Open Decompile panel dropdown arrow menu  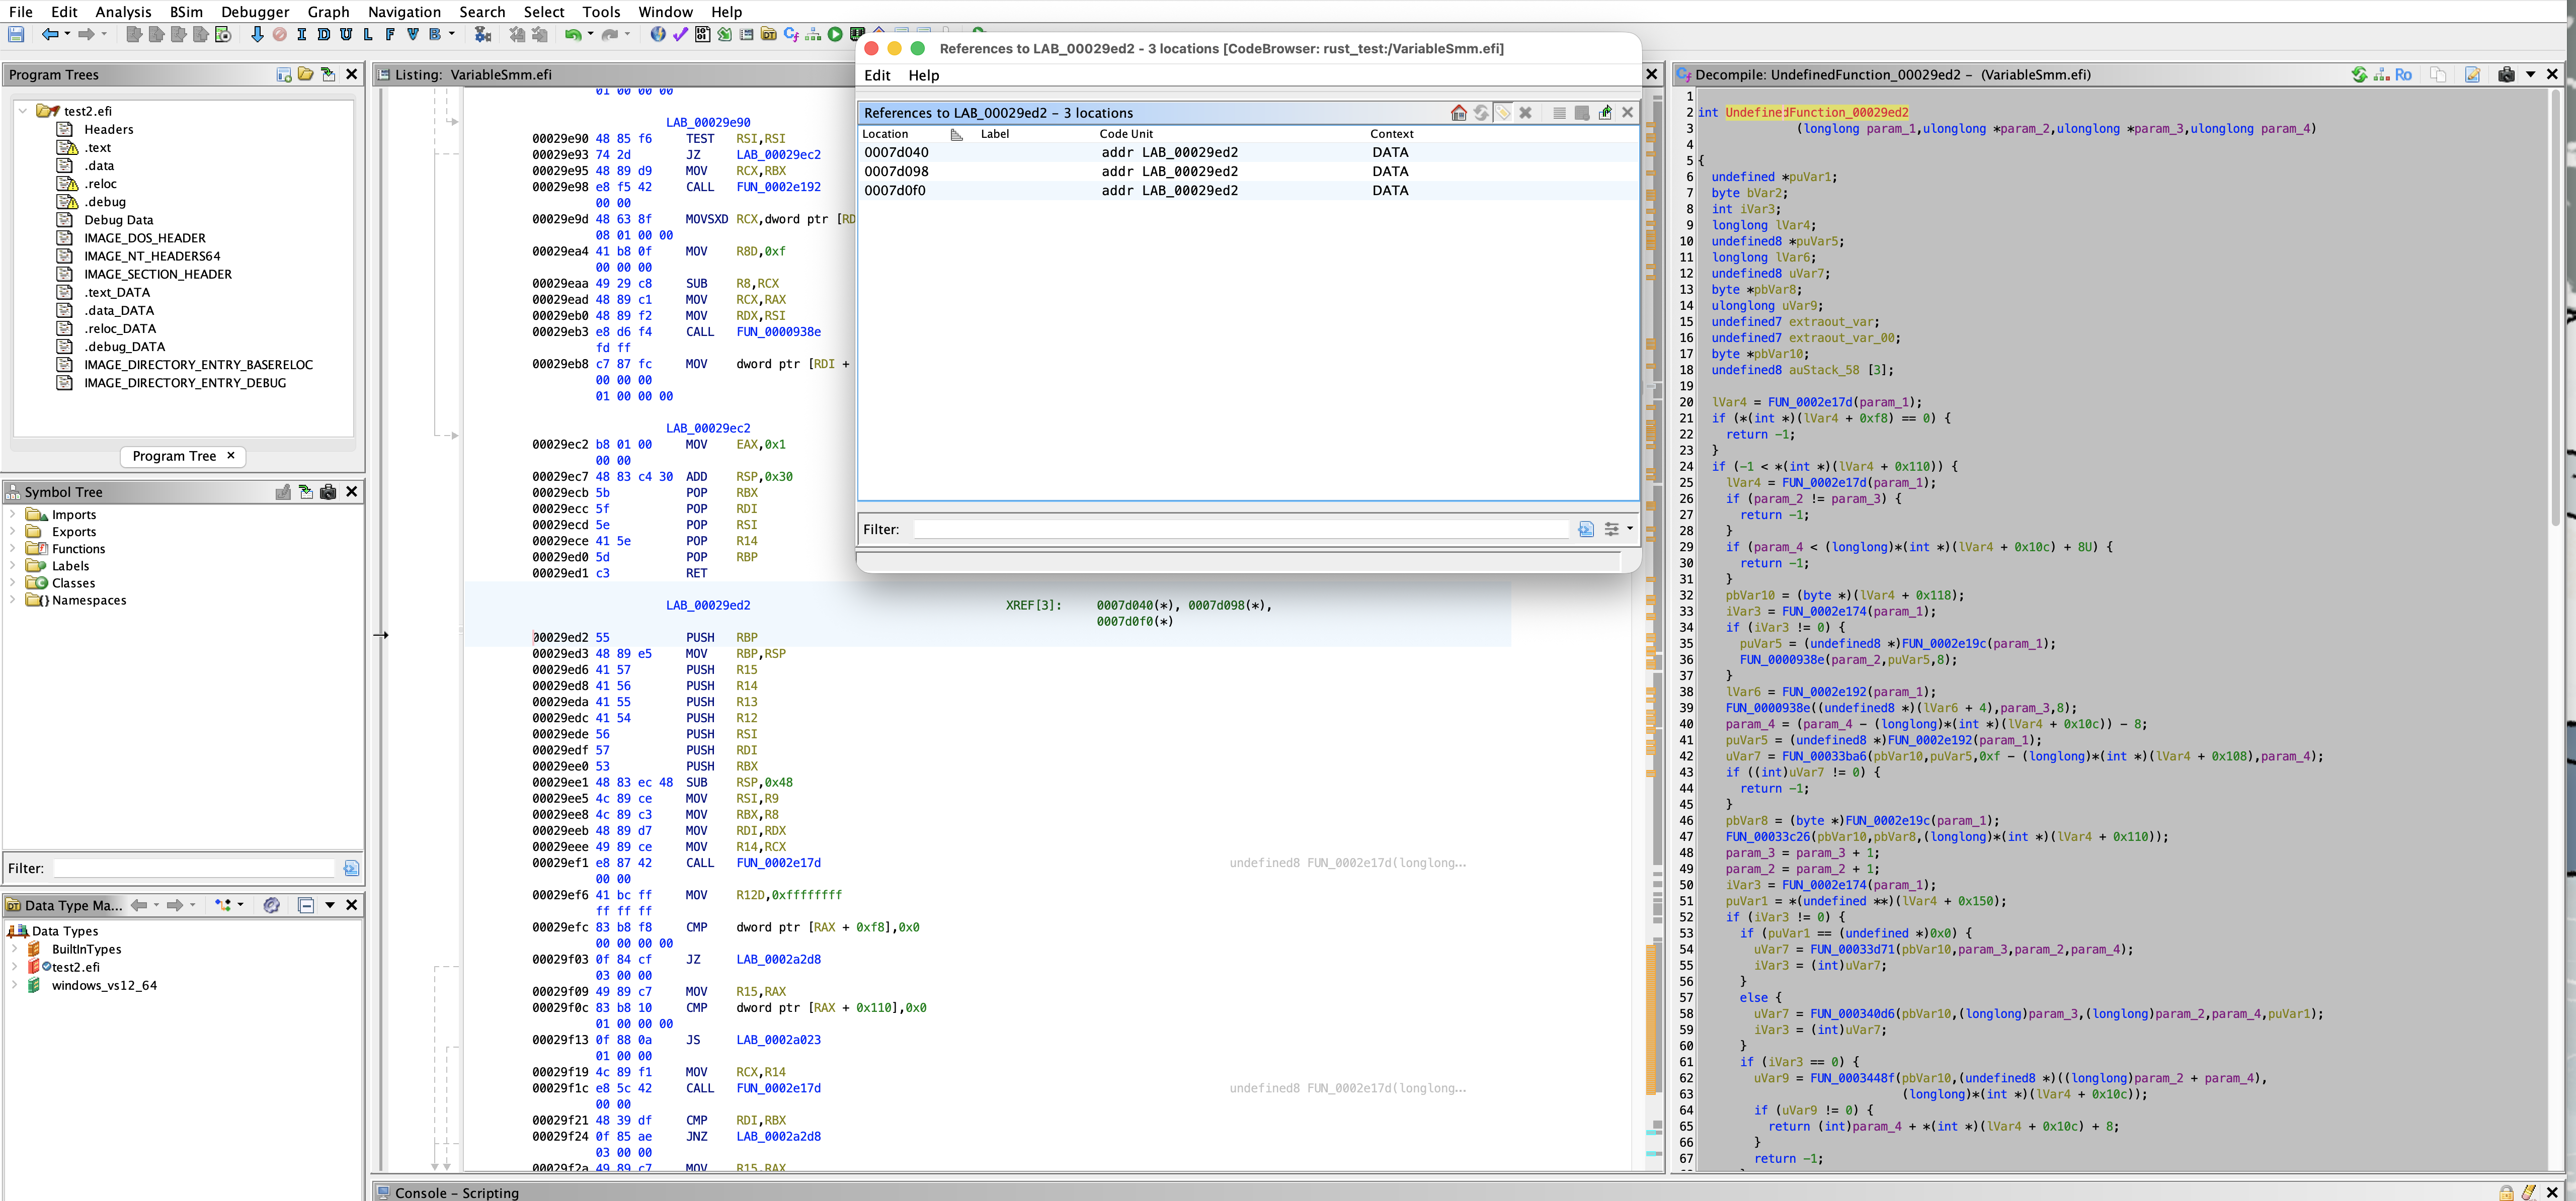click(x=2531, y=75)
